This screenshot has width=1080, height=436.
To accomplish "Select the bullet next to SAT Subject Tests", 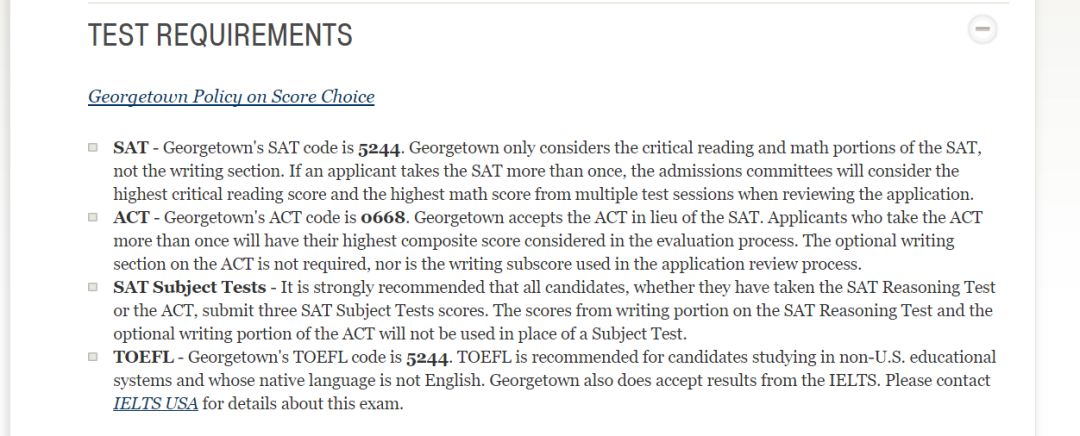I will (93, 287).
